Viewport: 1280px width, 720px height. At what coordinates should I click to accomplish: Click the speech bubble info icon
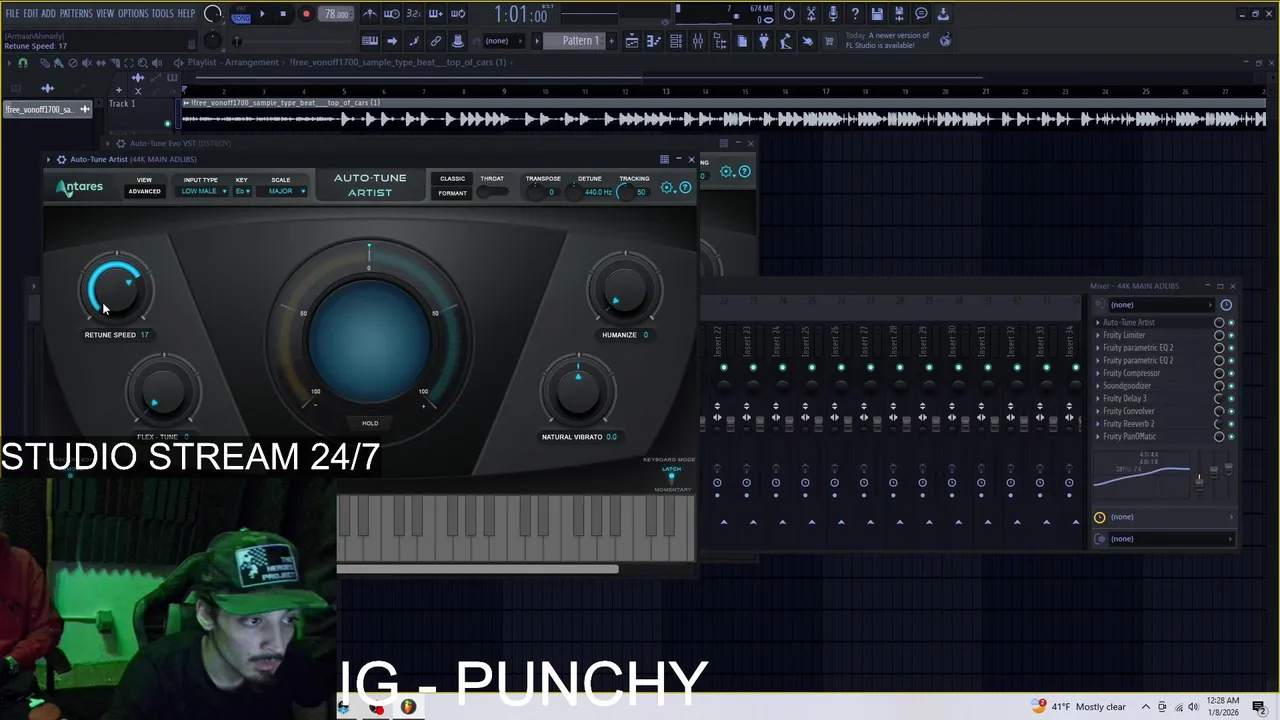click(x=921, y=14)
